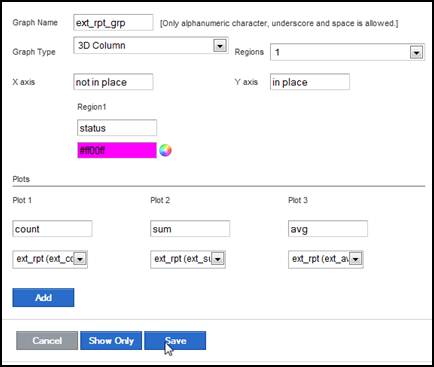Click the Plot 1 count name field
Screen dimensions: 434x367
point(52,229)
